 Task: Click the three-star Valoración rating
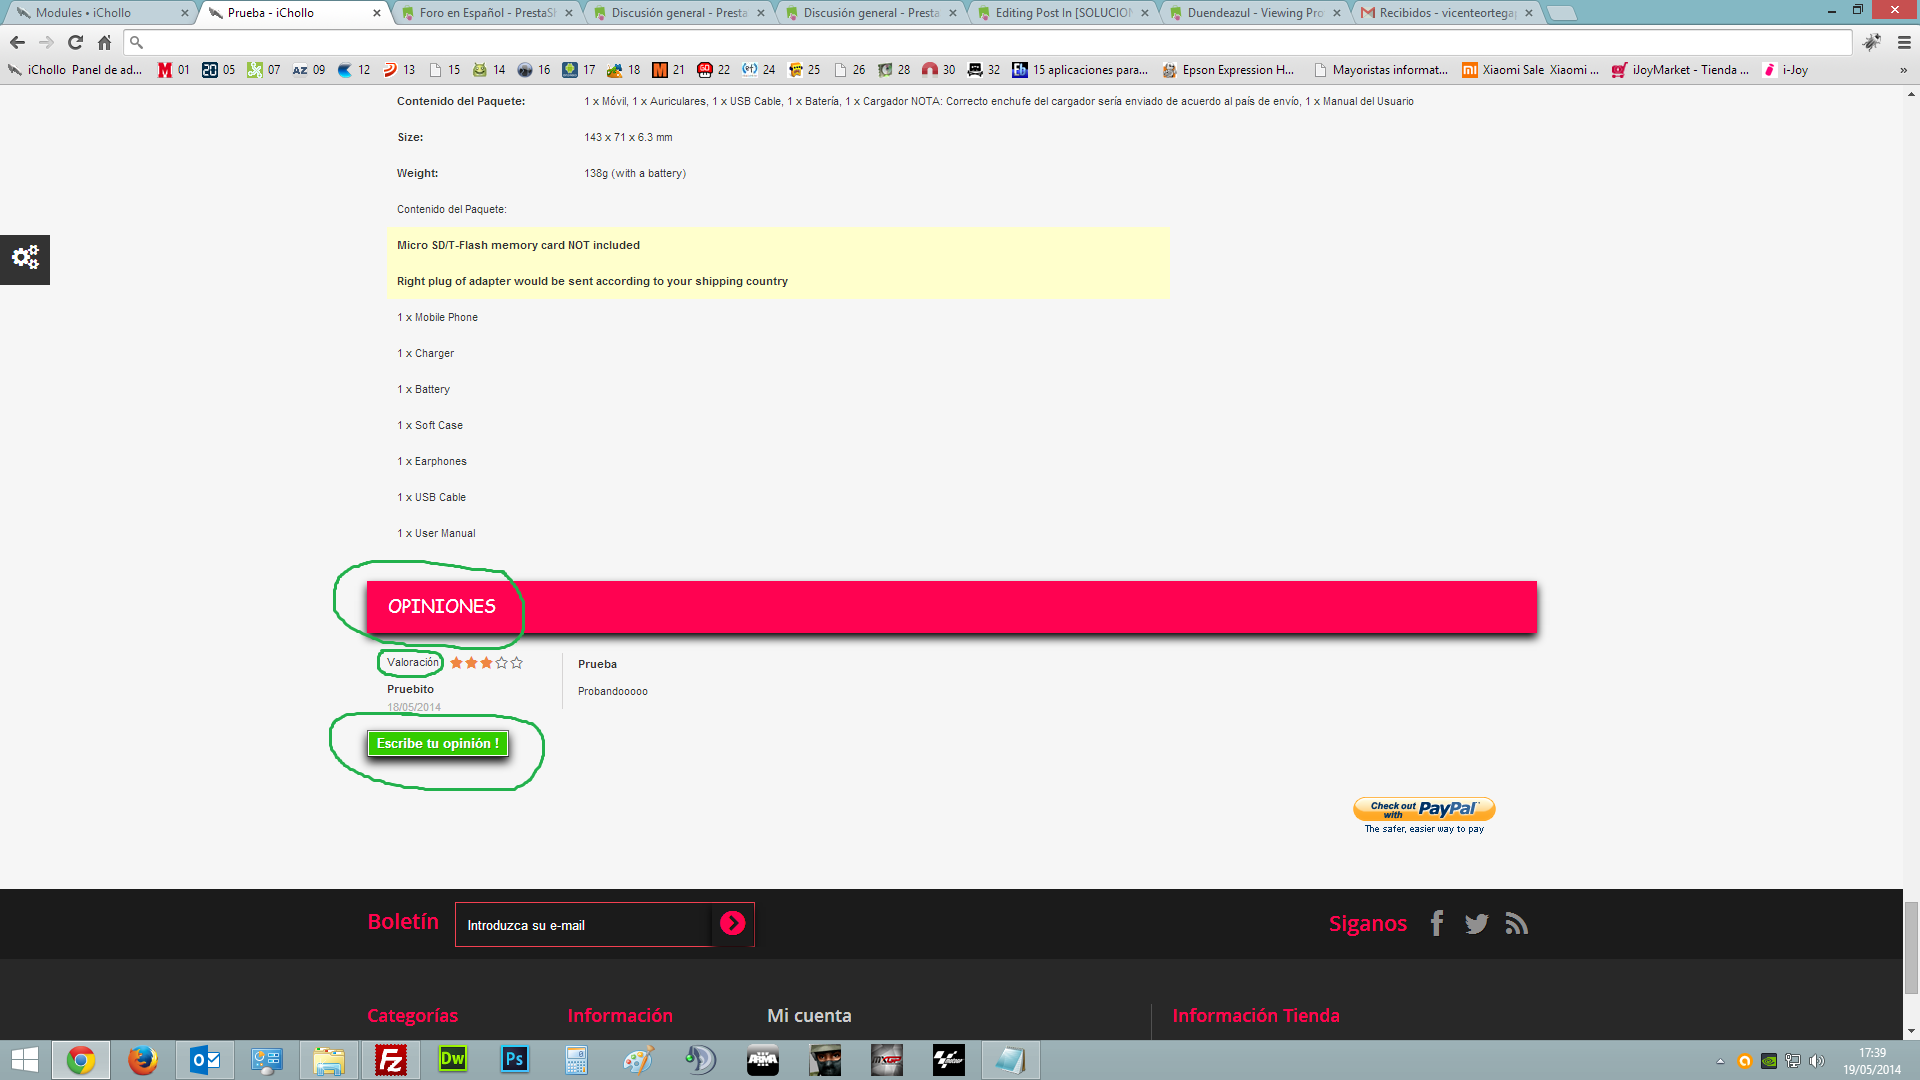486,662
